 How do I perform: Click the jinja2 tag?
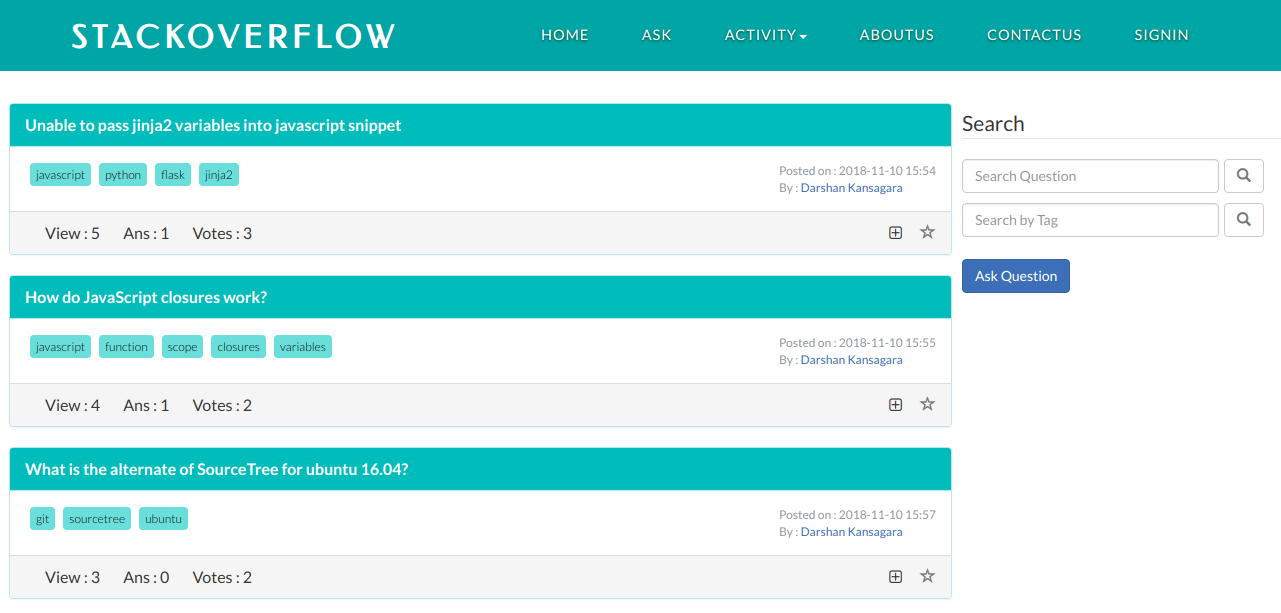coord(219,175)
